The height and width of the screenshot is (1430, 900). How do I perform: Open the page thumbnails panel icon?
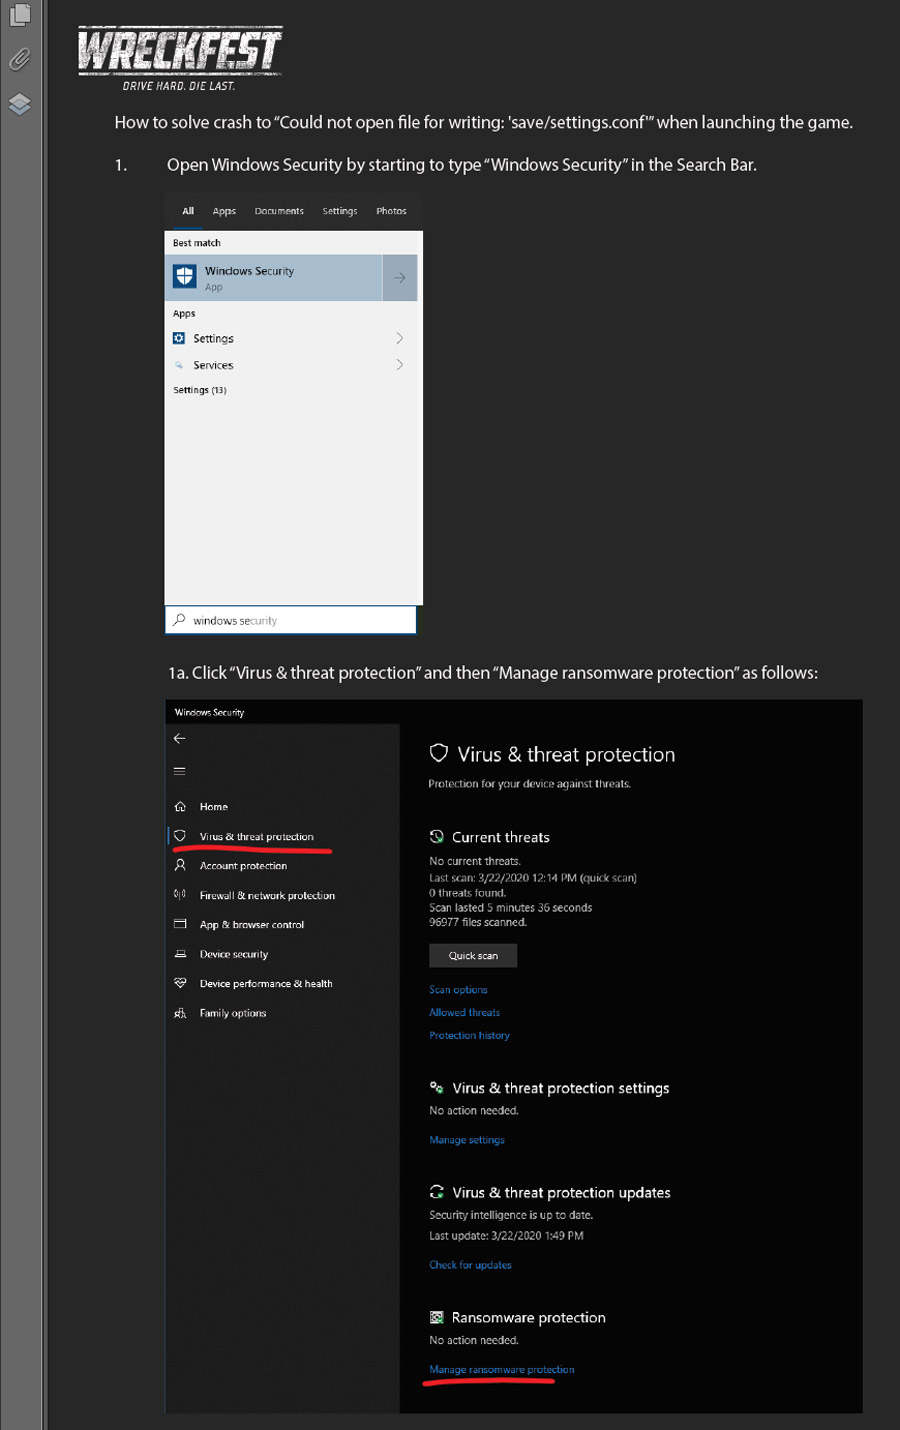click(x=19, y=15)
